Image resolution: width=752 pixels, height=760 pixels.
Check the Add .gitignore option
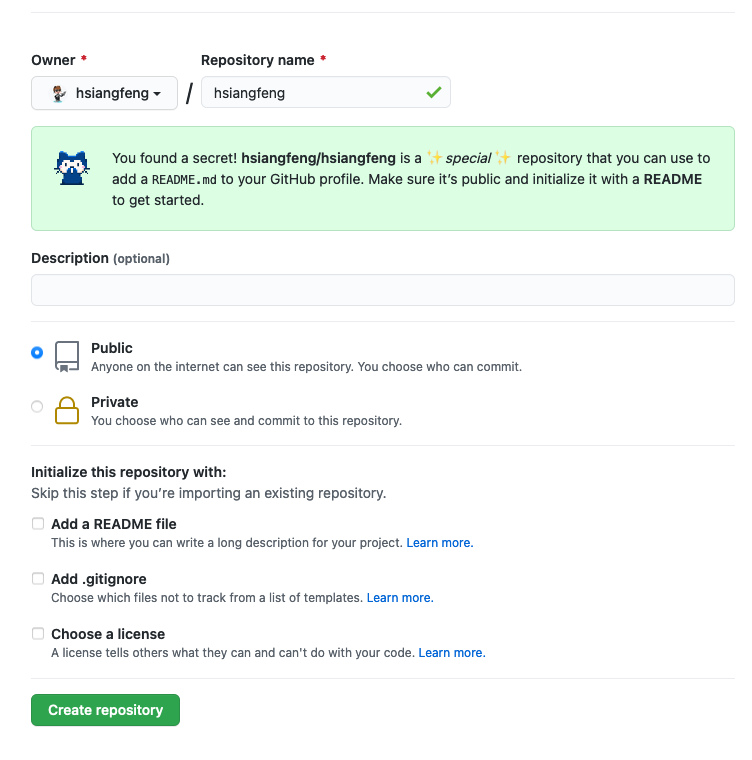[38, 578]
